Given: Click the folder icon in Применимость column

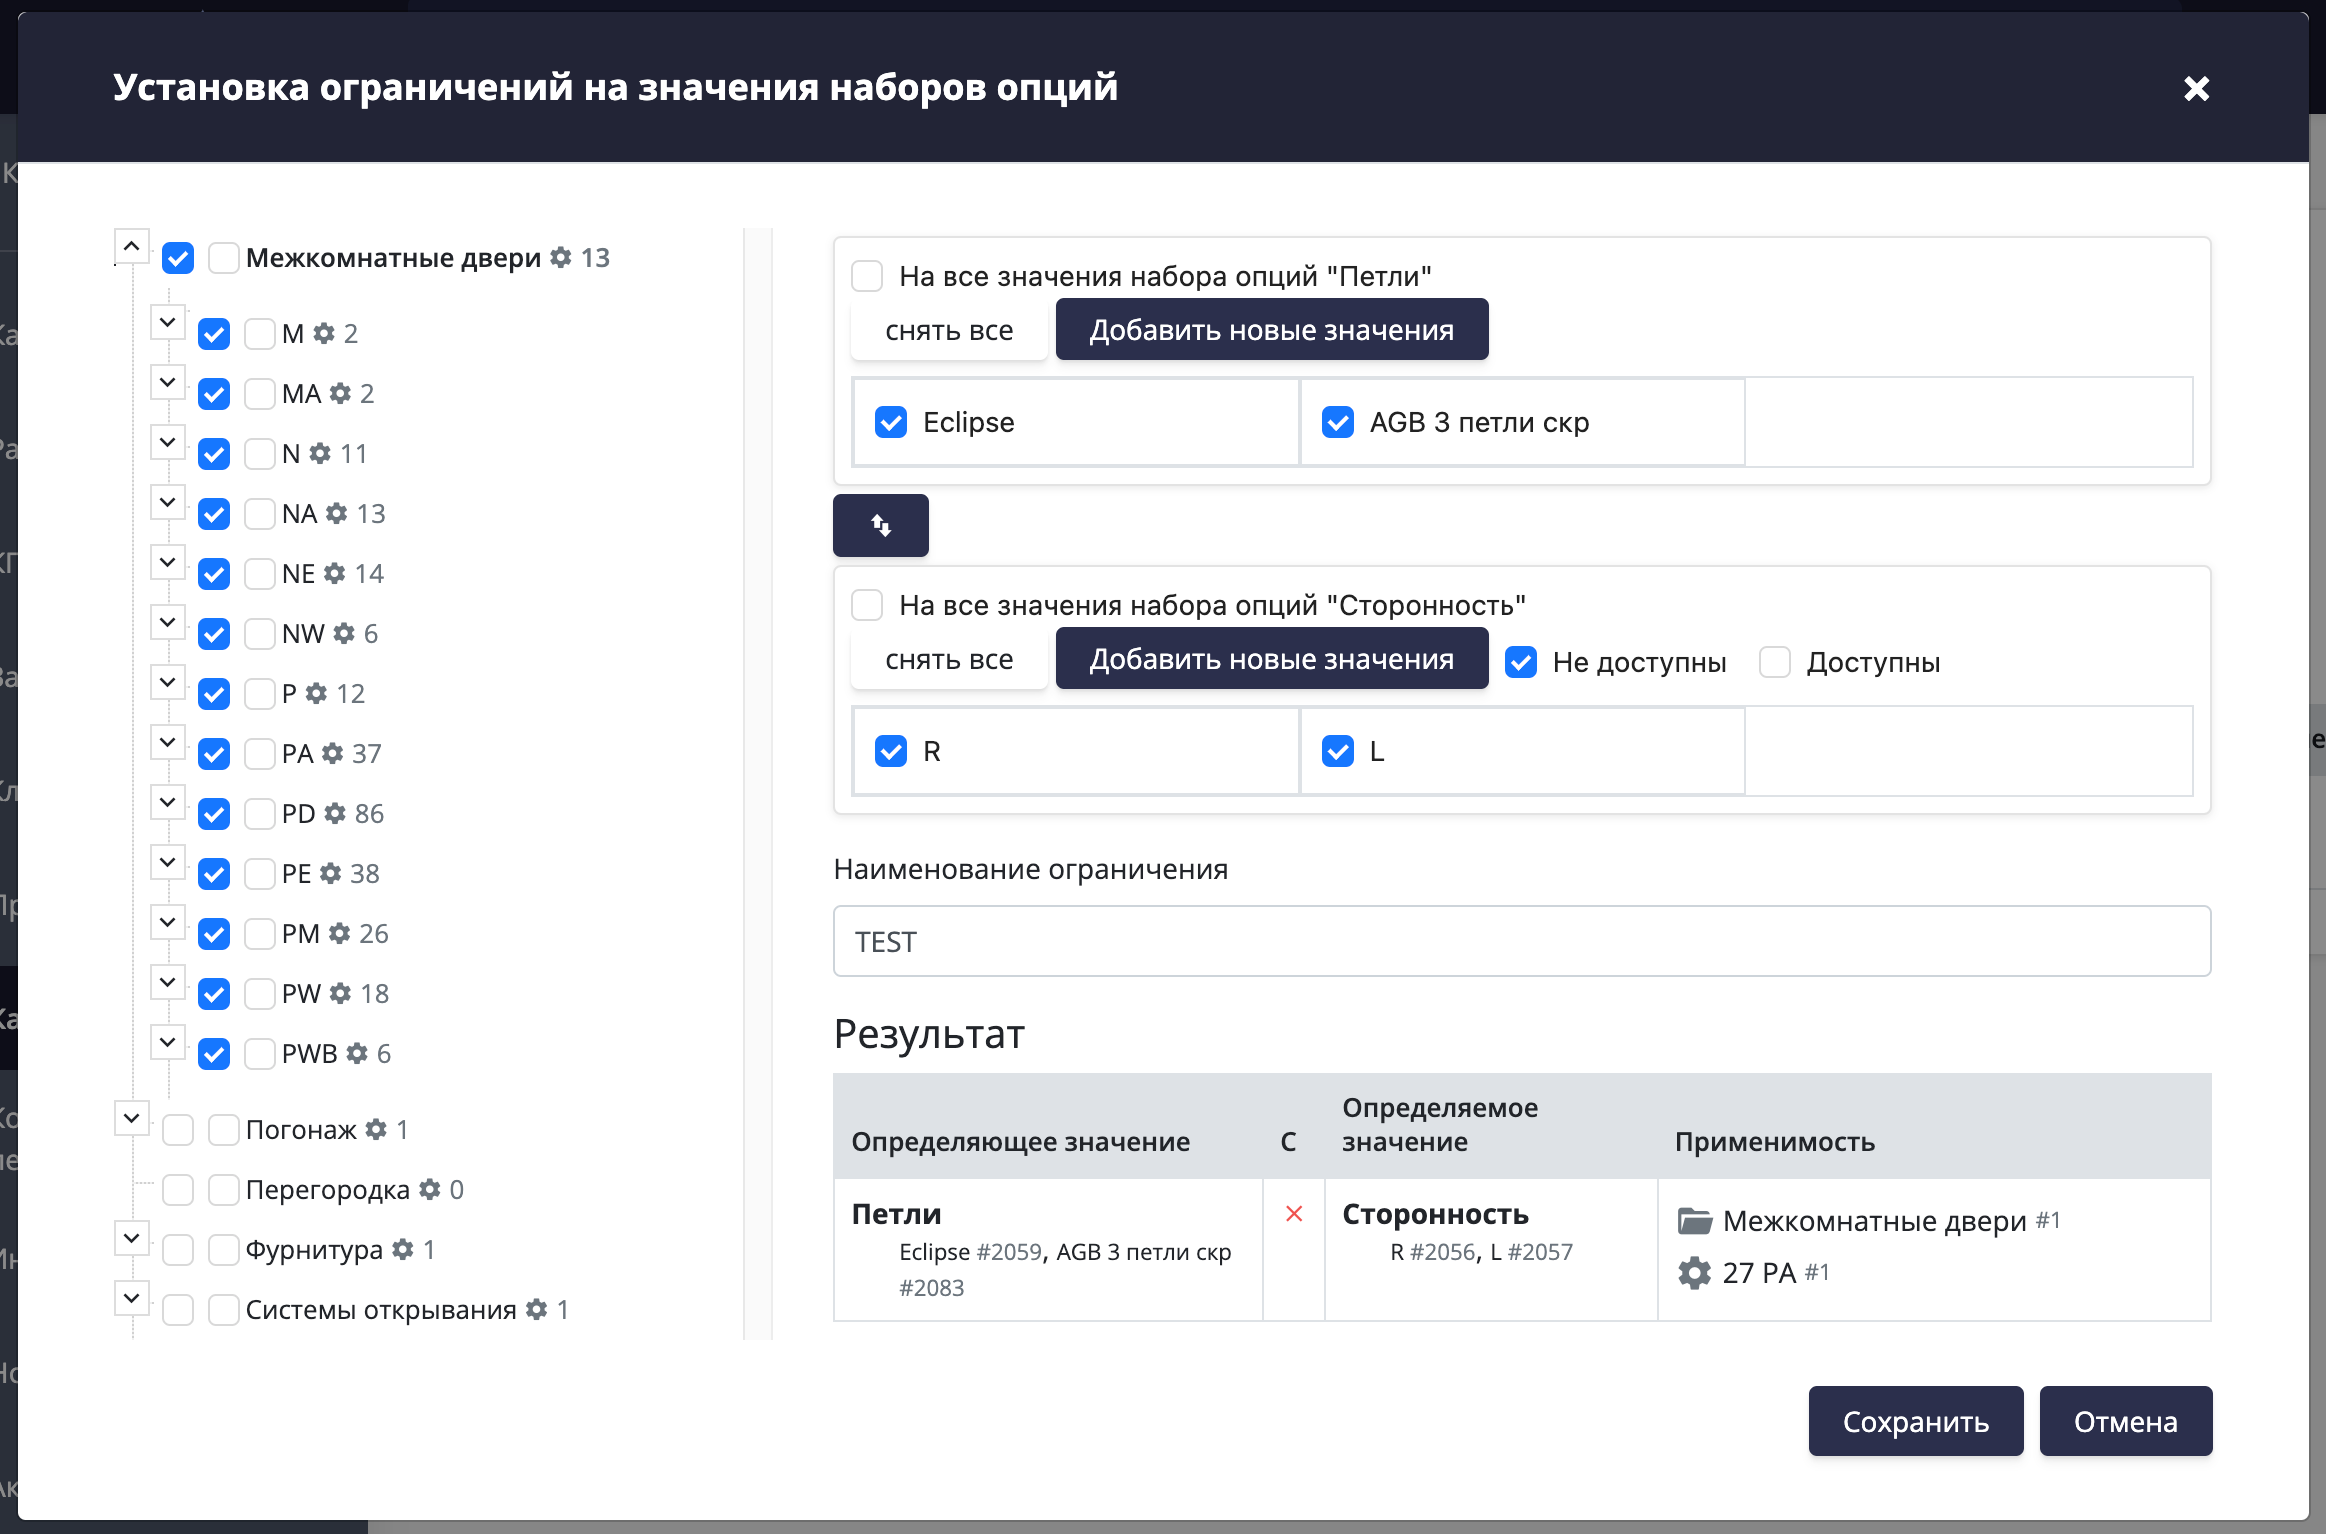Looking at the screenshot, I should coord(1694,1221).
